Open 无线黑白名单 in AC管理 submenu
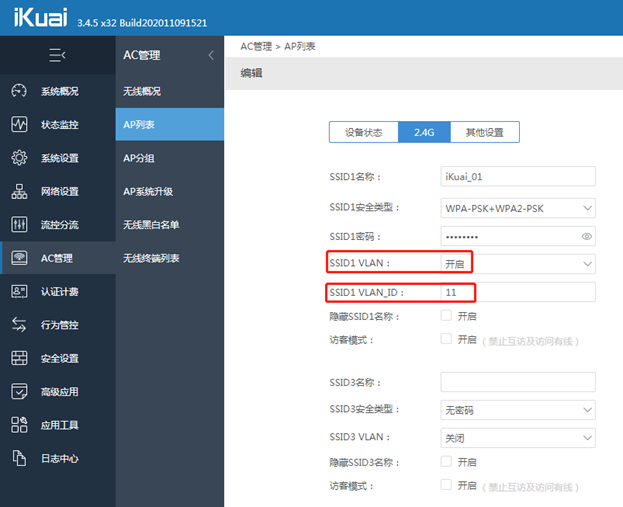Image resolution: width=623 pixels, height=507 pixels. coord(151,225)
